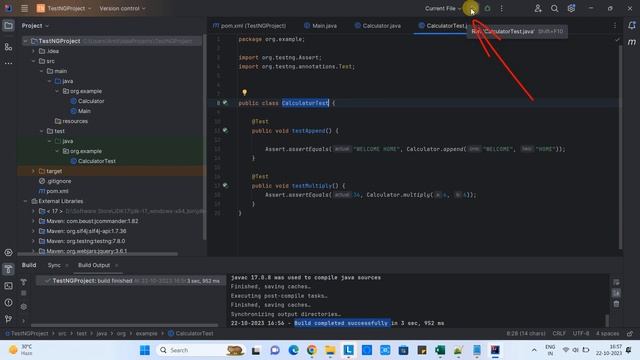The height and width of the screenshot is (360, 640).
Task: Rebuild using the Build panel hammer icon
Action: 24,282
